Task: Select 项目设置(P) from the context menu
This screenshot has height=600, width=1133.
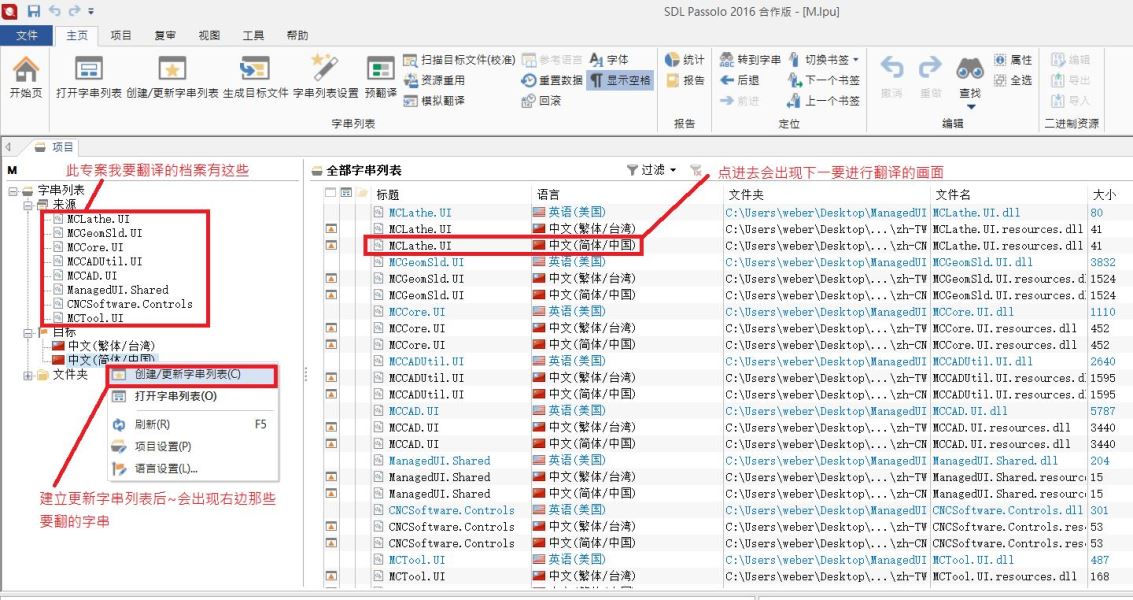Action: tap(162, 446)
